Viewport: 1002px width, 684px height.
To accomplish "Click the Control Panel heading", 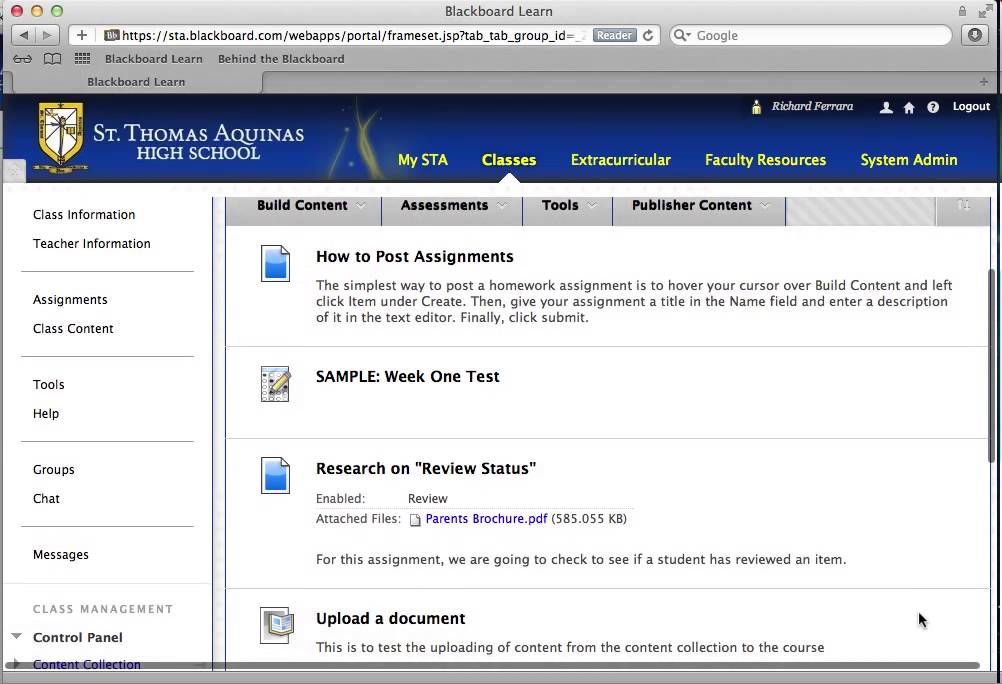I will tap(78, 637).
